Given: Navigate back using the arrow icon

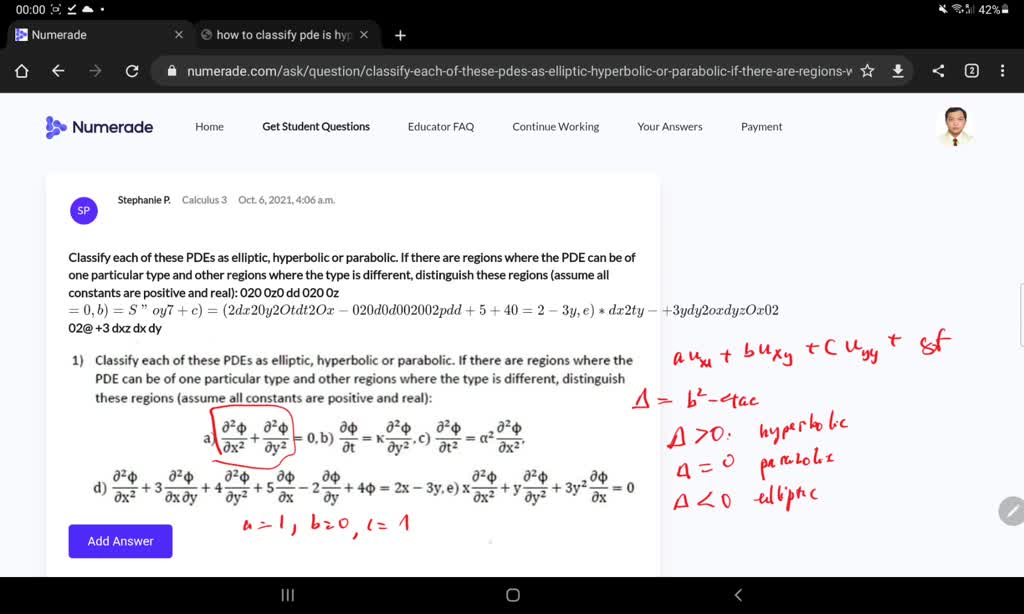Looking at the screenshot, I should 57,71.
